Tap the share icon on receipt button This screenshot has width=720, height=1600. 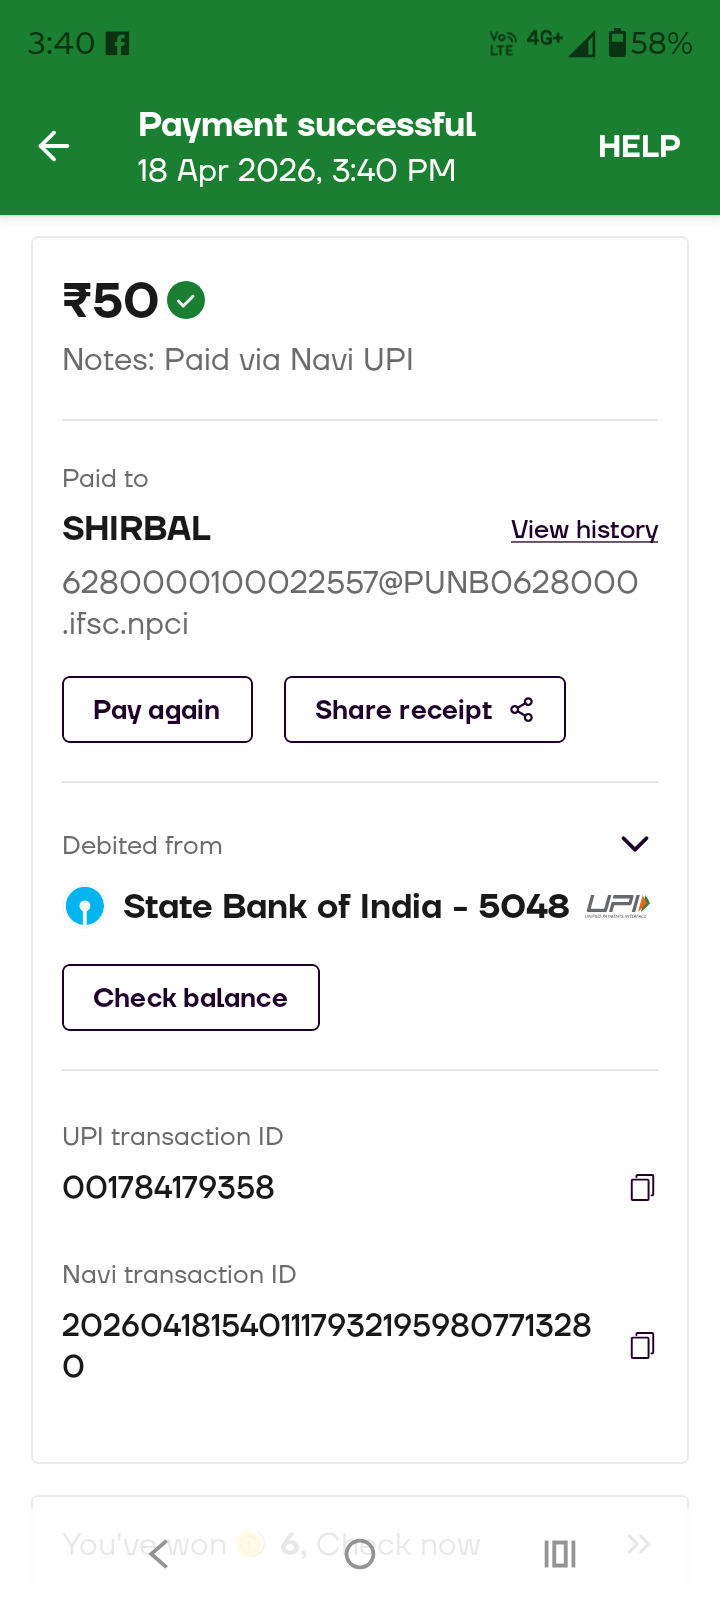click(522, 710)
